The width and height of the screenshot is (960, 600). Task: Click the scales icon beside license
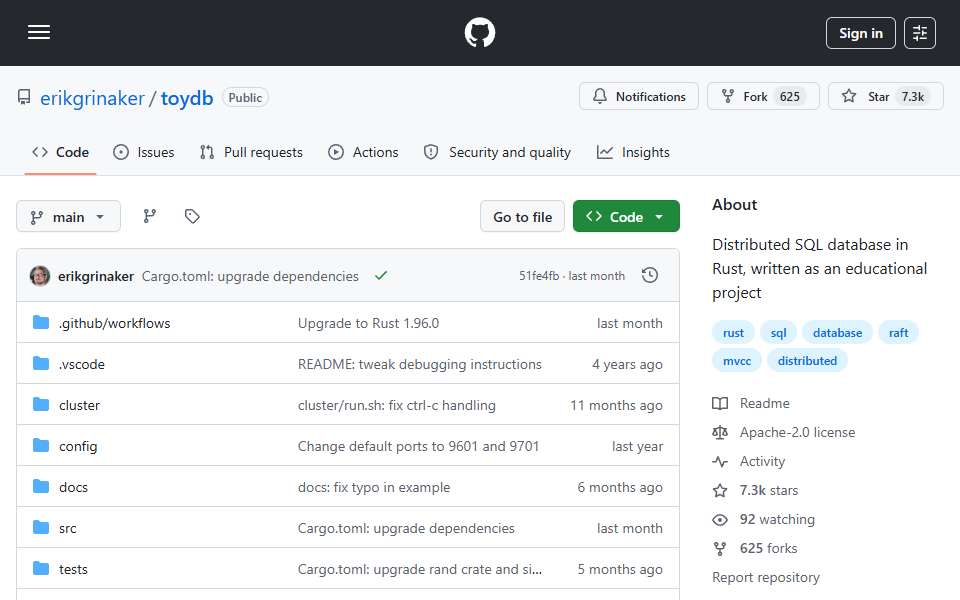point(720,433)
